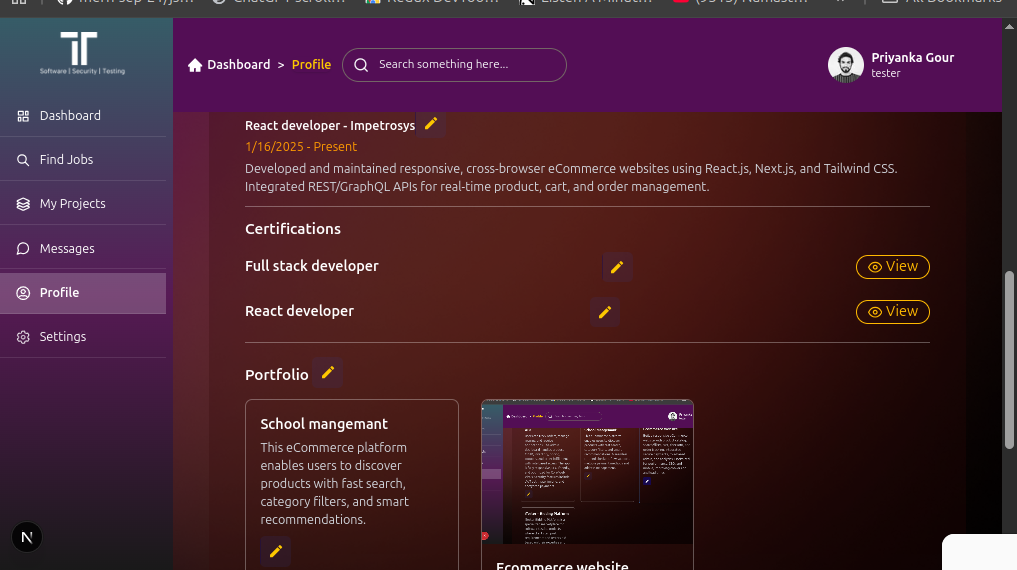View the Full stack developer certificate
Viewport: 1017px width, 570px height.
[x=892, y=267]
